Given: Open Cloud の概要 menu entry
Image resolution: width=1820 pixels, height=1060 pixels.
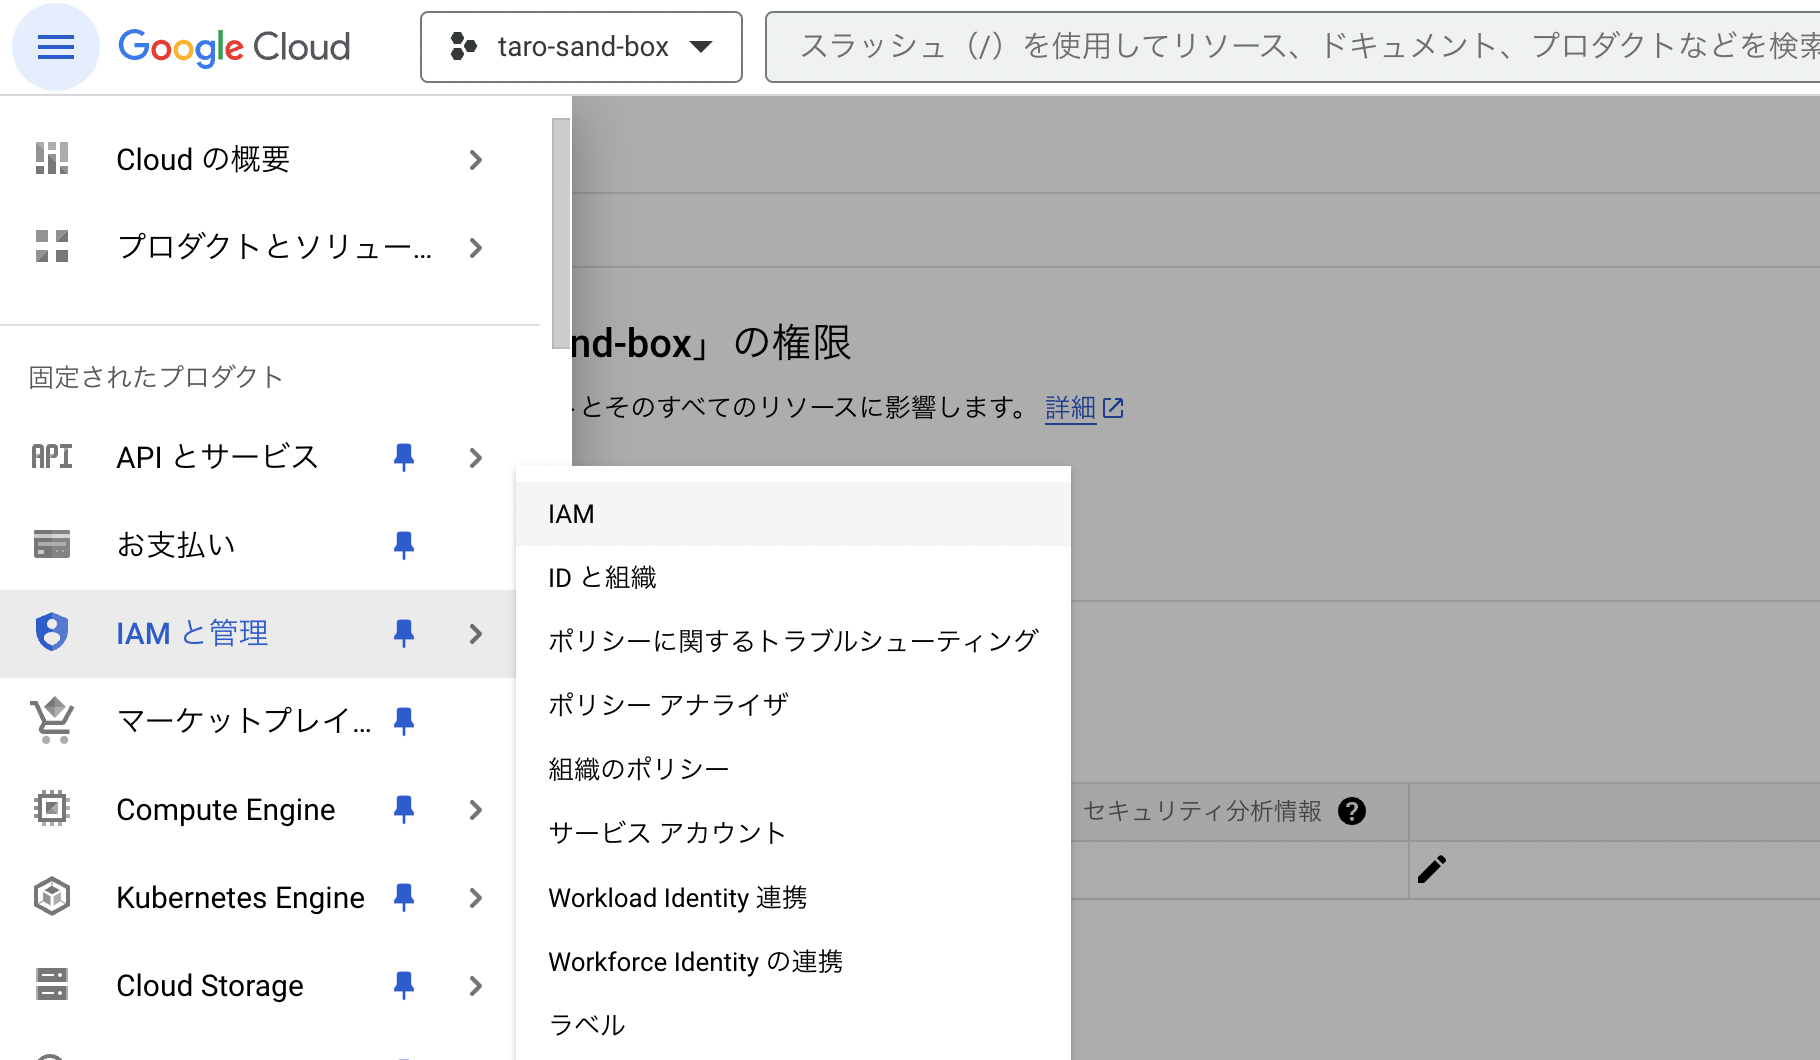Looking at the screenshot, I should click(203, 159).
